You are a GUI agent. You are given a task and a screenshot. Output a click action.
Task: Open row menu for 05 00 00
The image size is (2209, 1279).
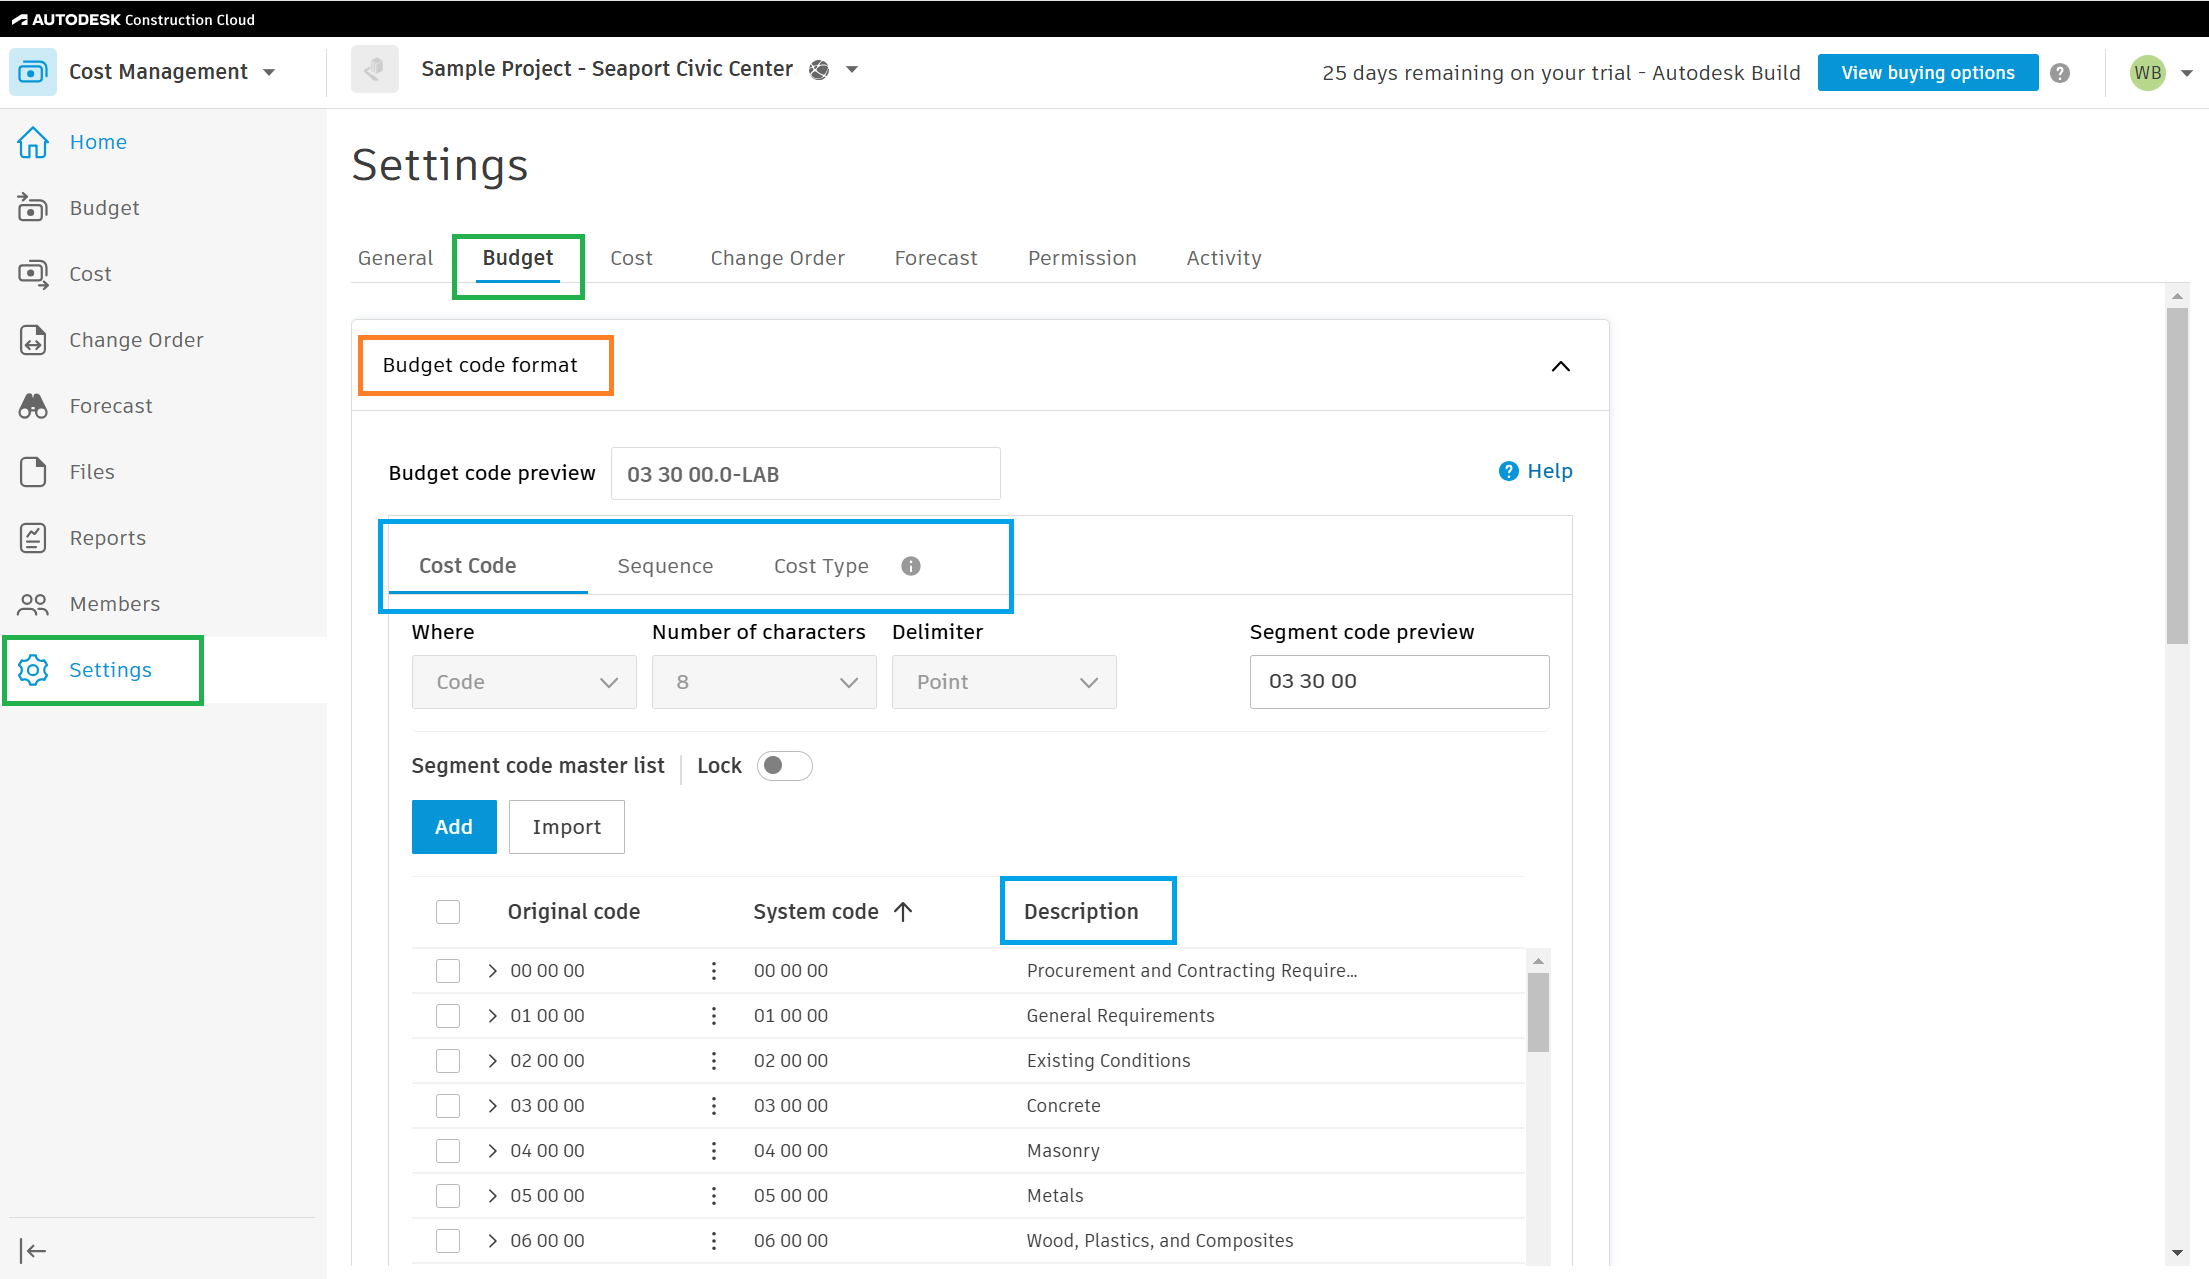point(714,1196)
